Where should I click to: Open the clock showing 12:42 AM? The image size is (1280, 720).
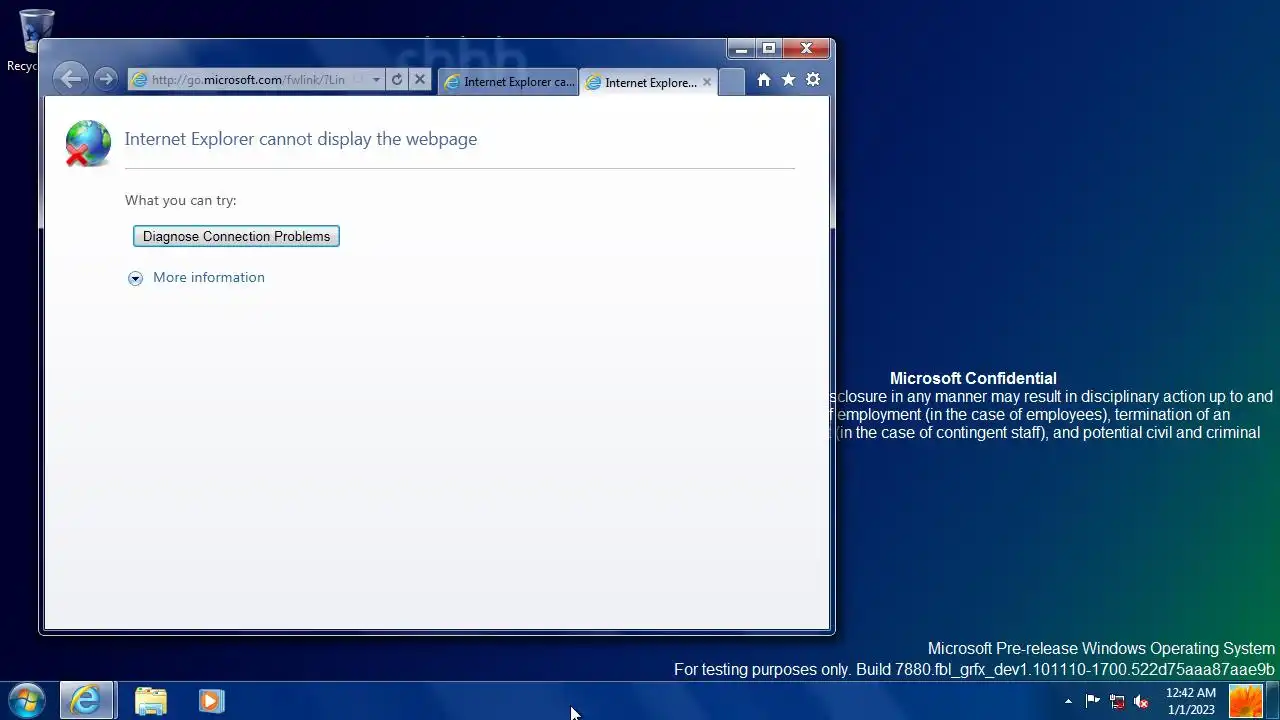(x=1191, y=701)
